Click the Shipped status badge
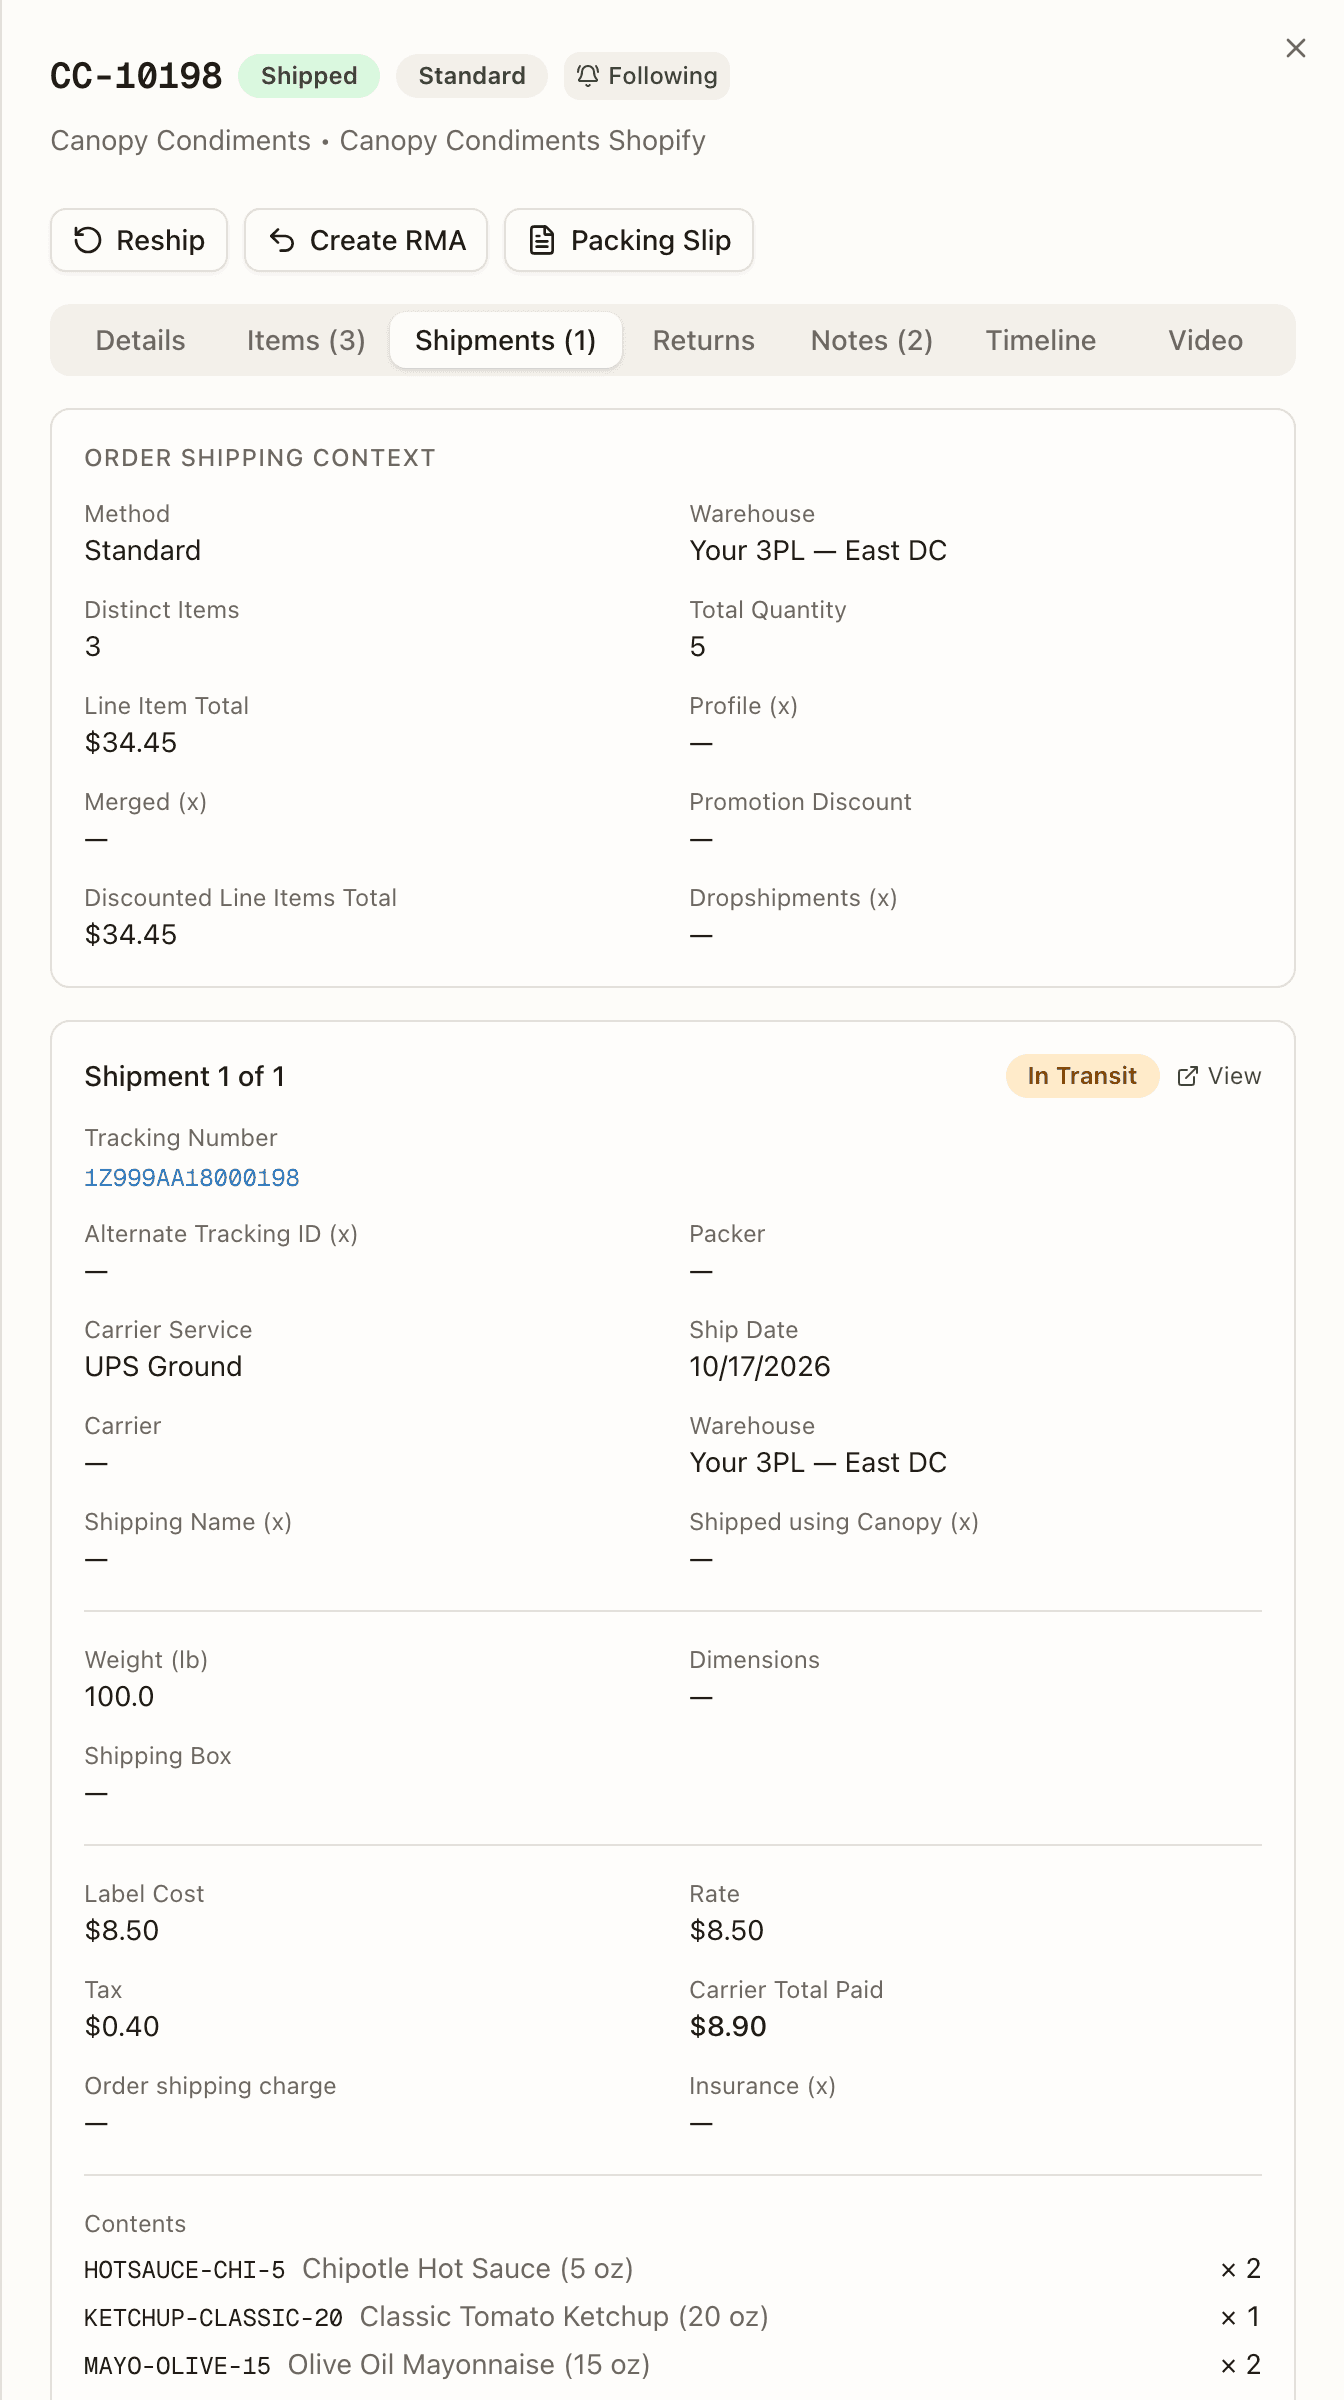 point(309,76)
